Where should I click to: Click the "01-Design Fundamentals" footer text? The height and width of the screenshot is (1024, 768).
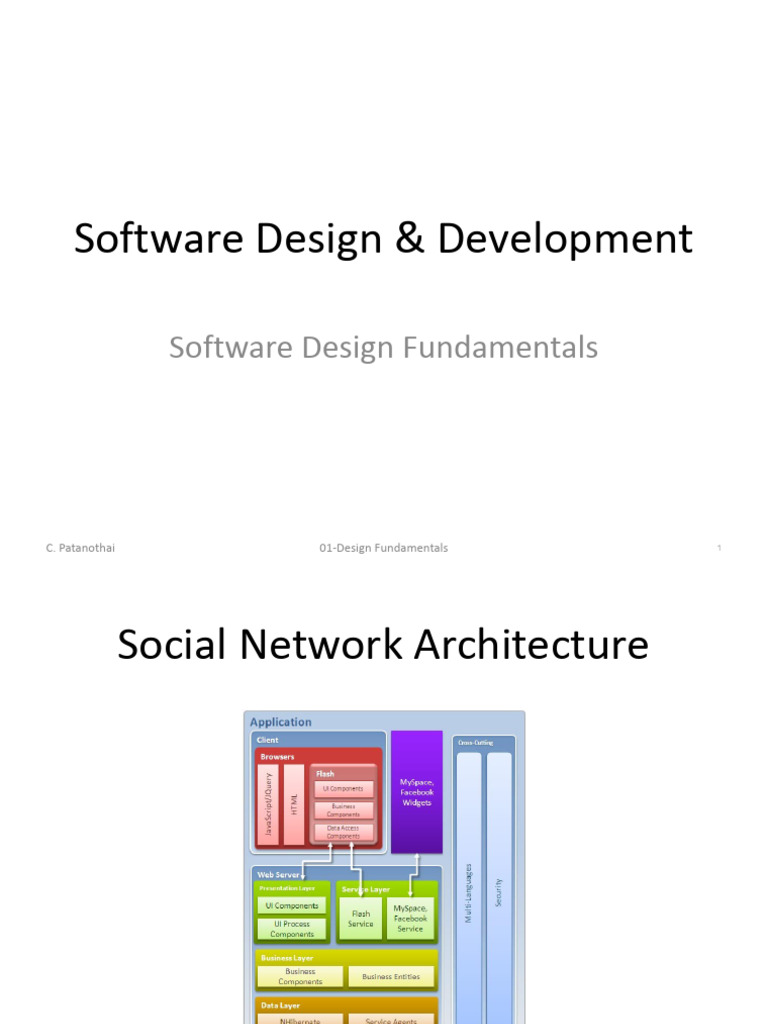[383, 548]
